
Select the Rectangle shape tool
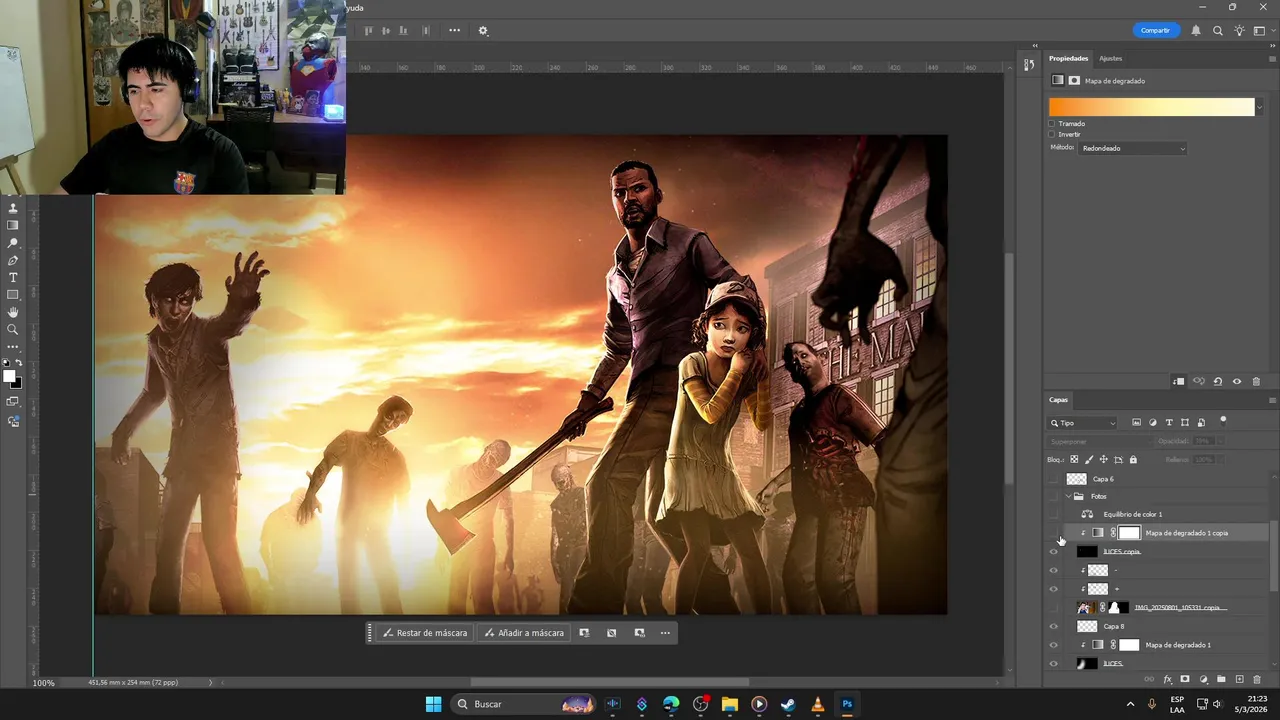pos(13,295)
